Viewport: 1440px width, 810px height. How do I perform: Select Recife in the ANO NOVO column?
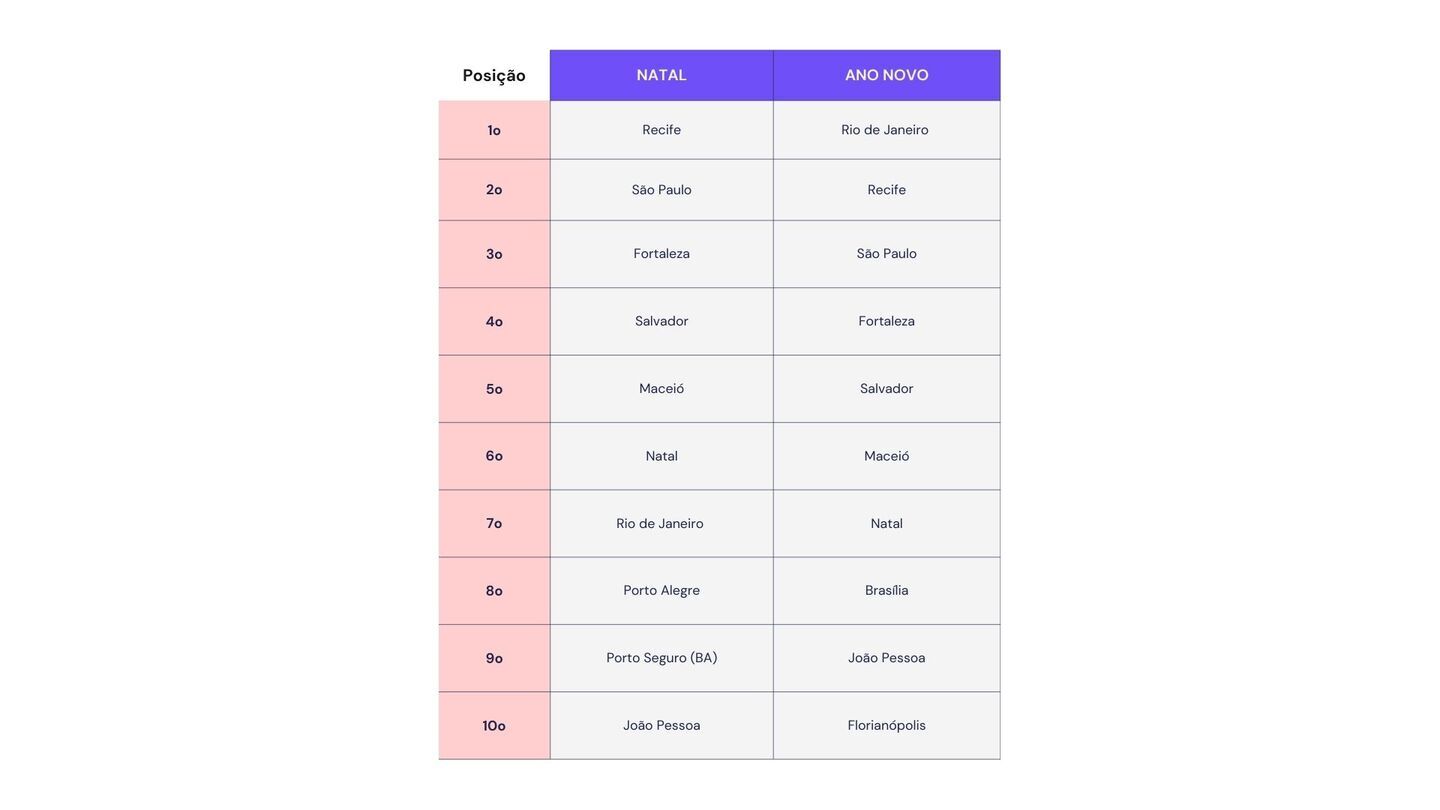click(886, 190)
